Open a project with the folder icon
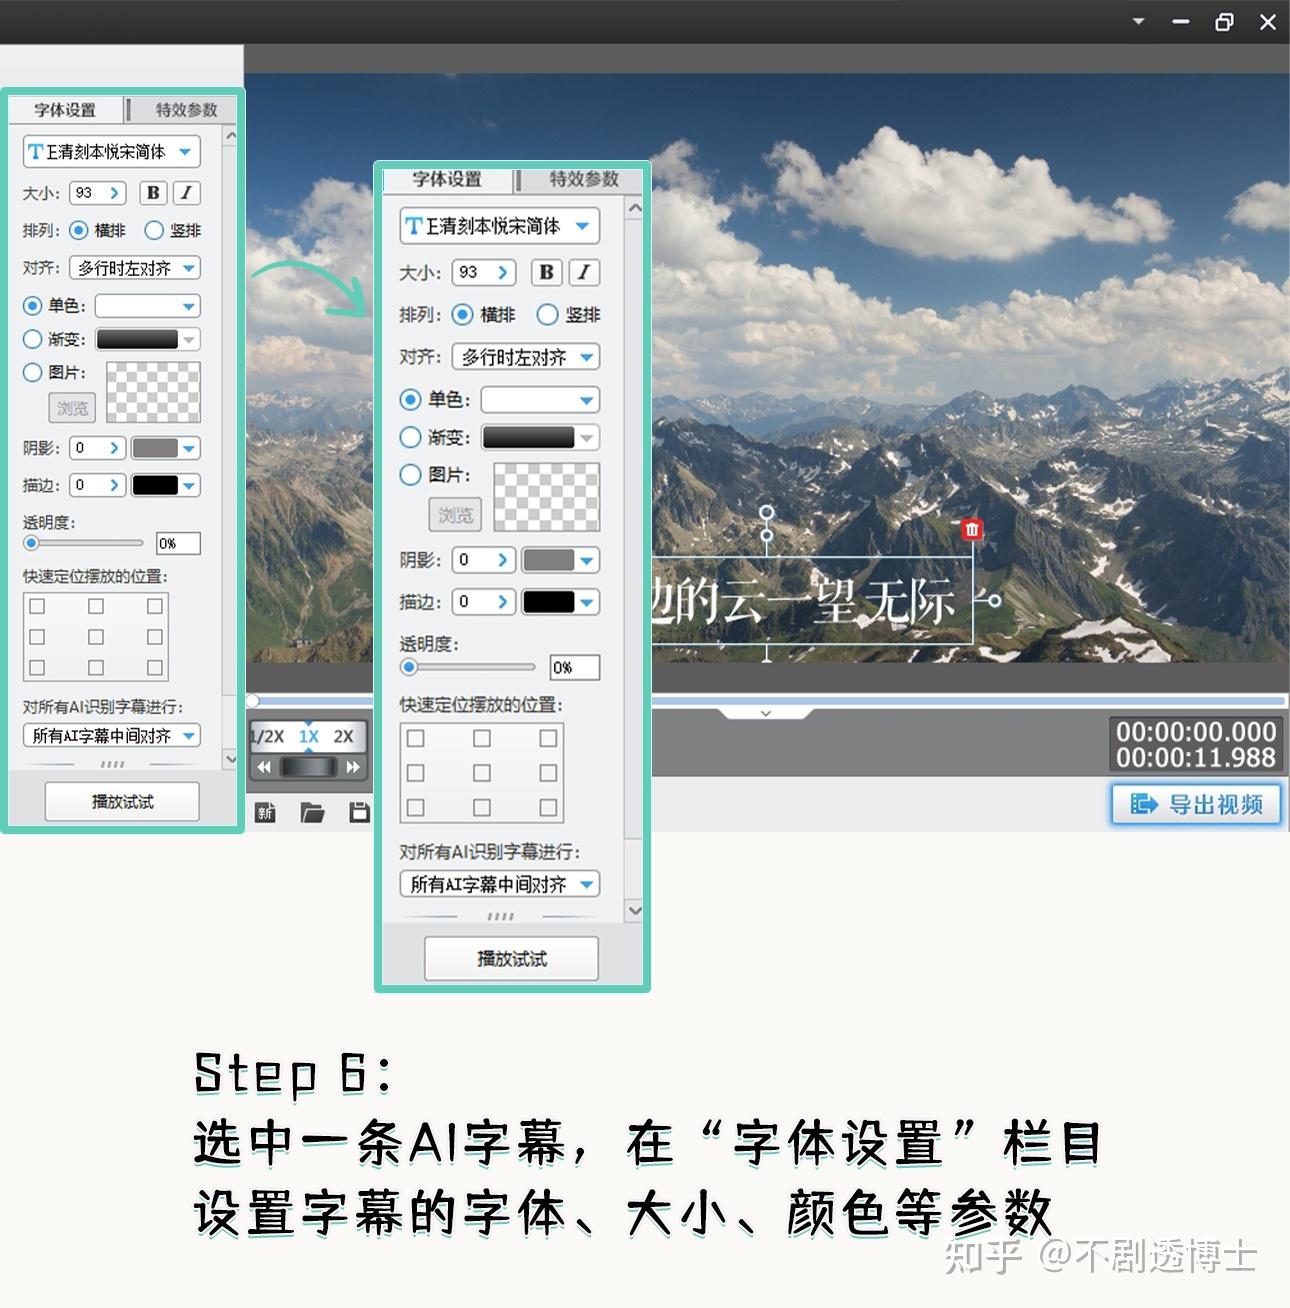Screen dimensions: 1290x1308 313,812
